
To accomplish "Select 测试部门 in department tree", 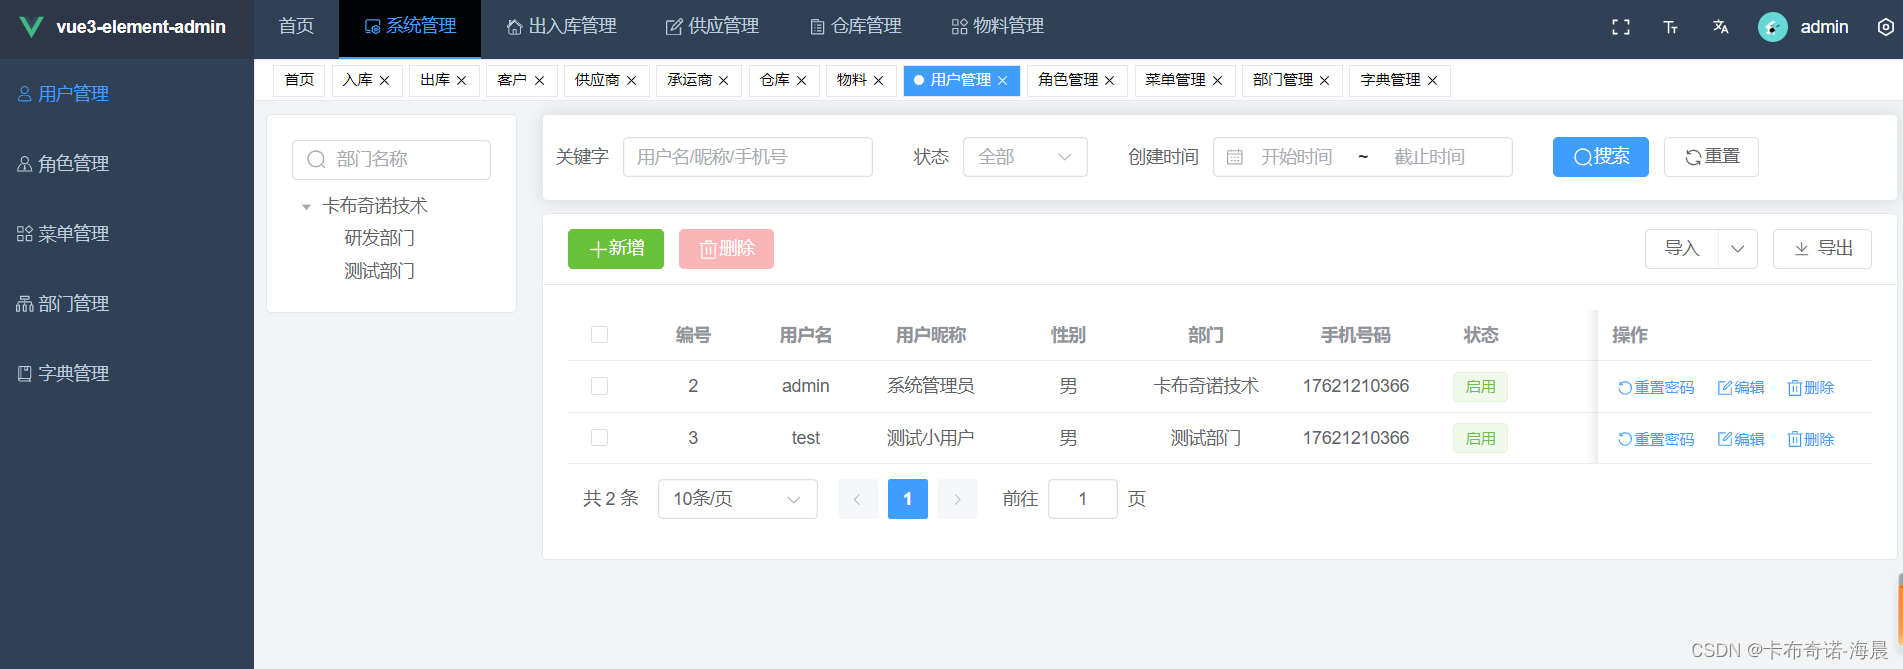I will [x=379, y=271].
